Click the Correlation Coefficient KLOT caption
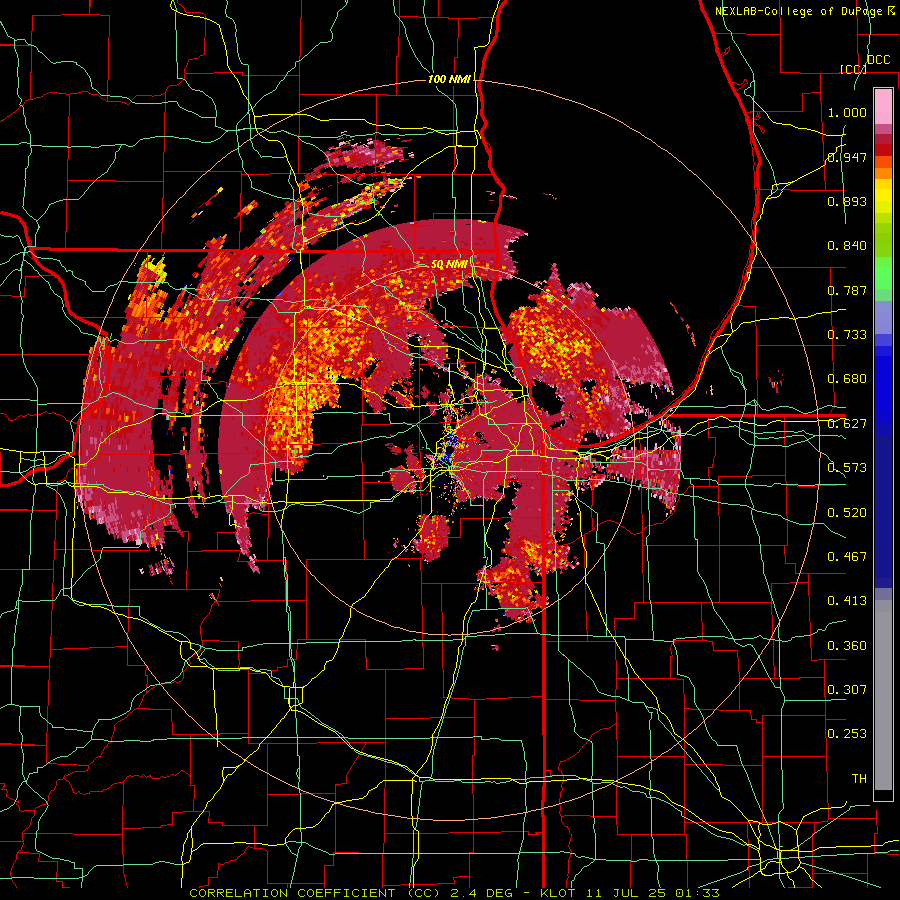 coord(454,893)
